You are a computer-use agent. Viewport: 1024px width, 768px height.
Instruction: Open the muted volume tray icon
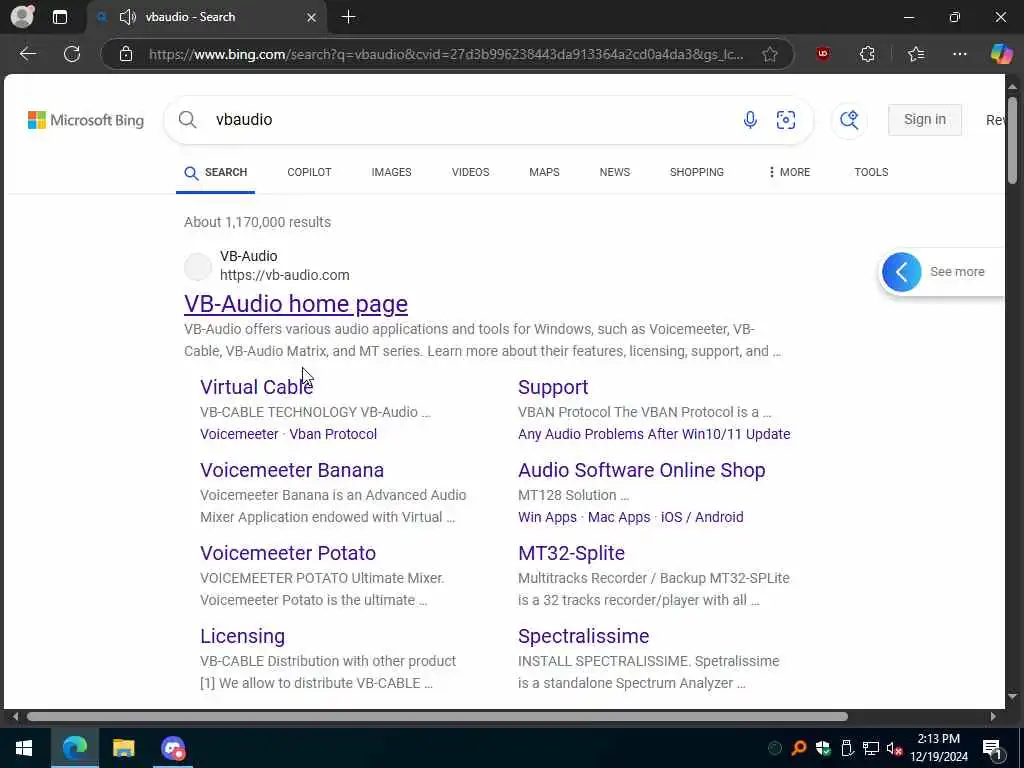tap(895, 748)
